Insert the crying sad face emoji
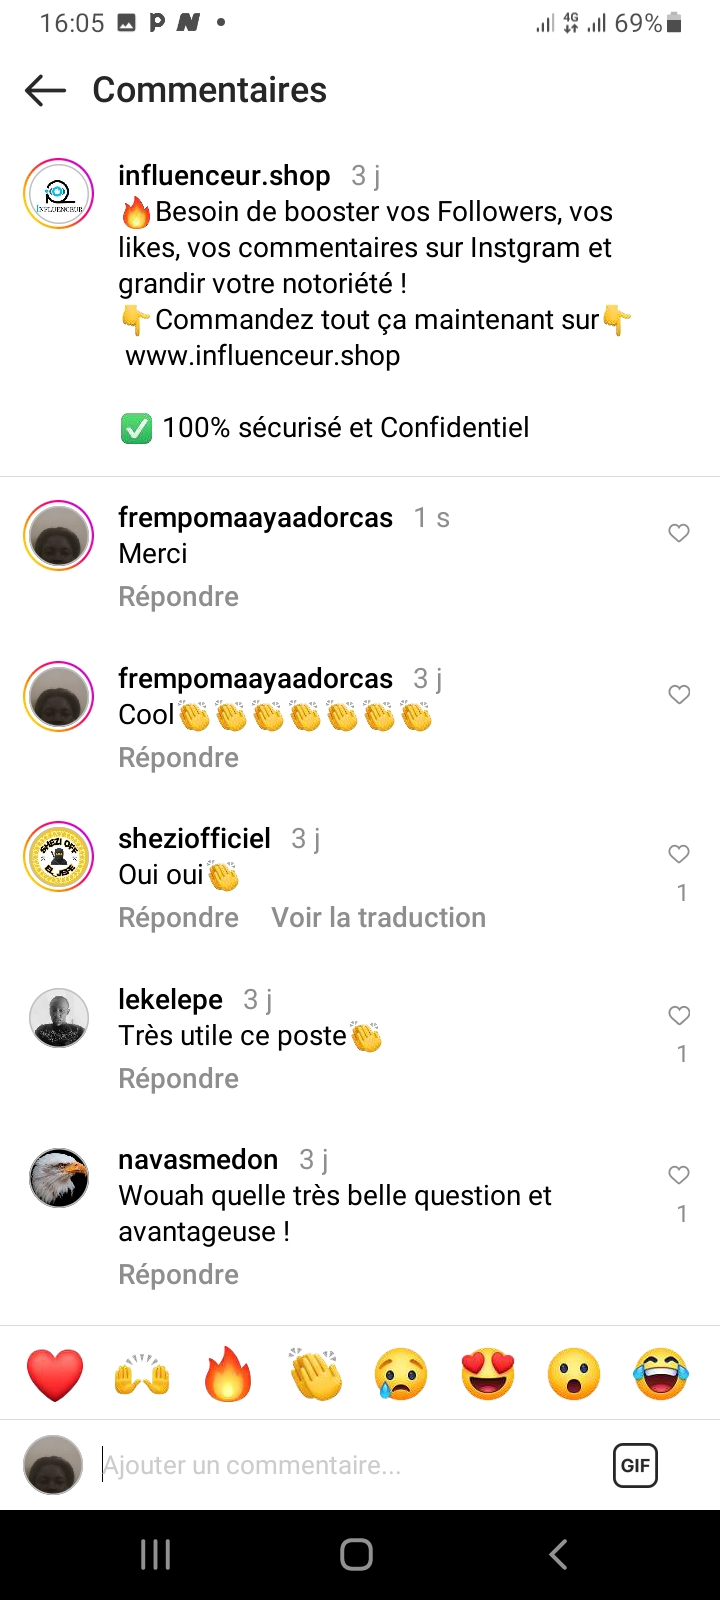 tap(401, 1374)
